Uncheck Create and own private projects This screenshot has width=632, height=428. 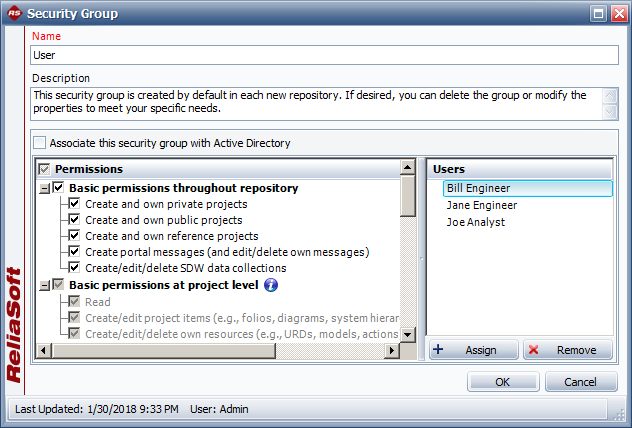pyautogui.click(x=74, y=204)
